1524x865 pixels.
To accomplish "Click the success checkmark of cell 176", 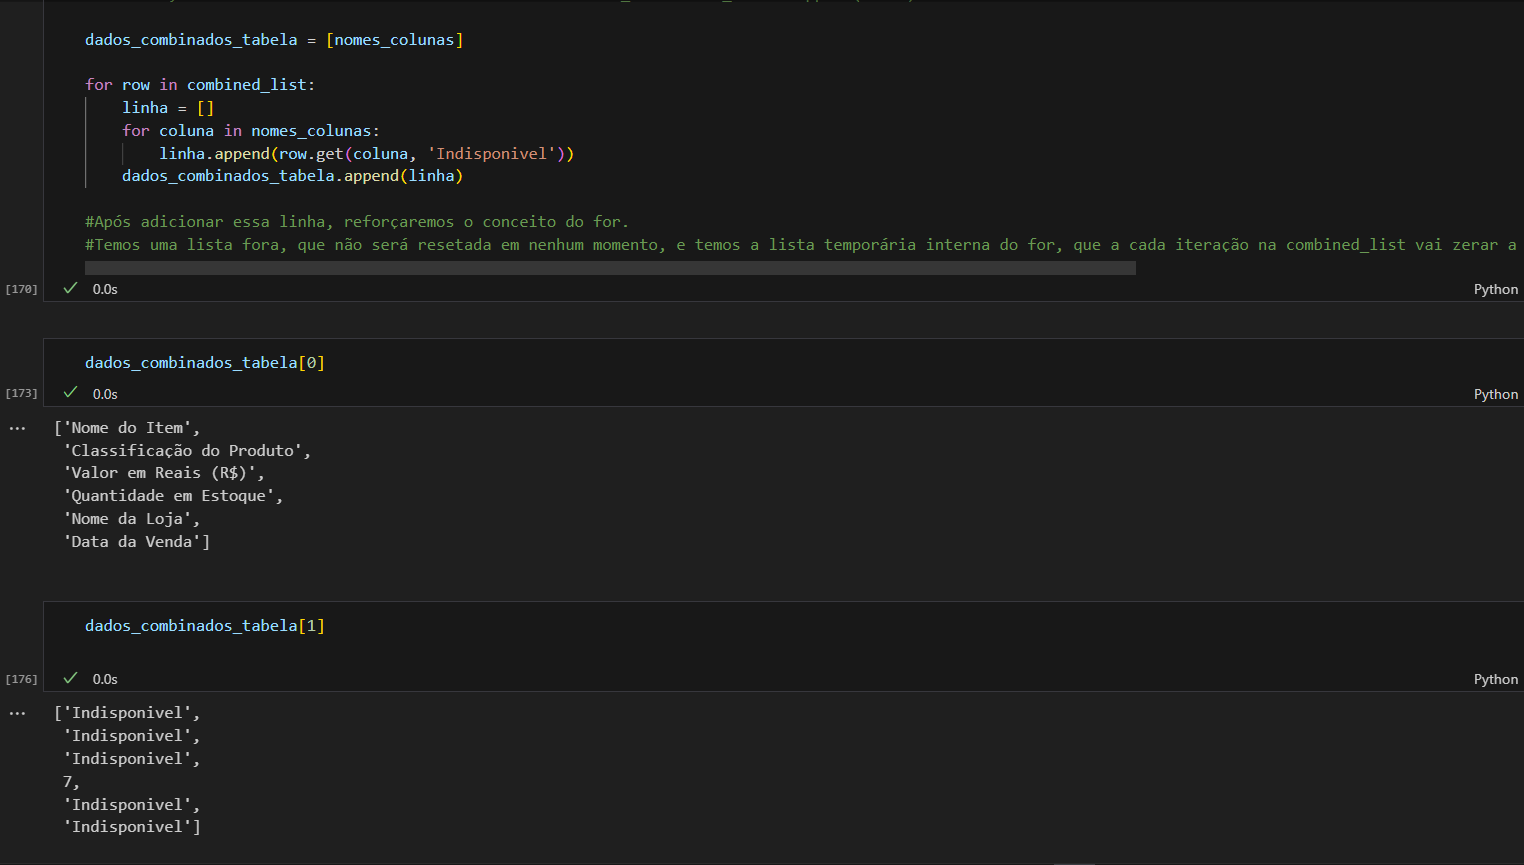I will click(70, 678).
